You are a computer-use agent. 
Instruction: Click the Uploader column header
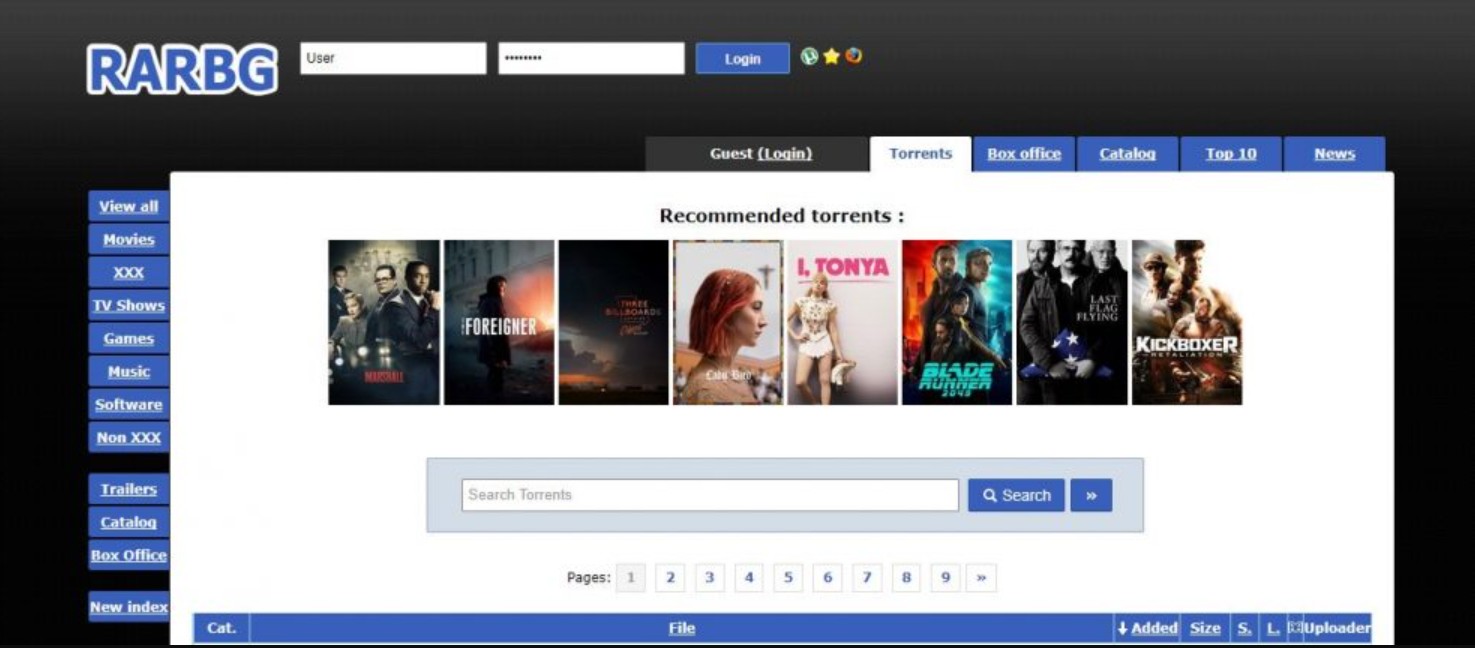coord(1337,628)
